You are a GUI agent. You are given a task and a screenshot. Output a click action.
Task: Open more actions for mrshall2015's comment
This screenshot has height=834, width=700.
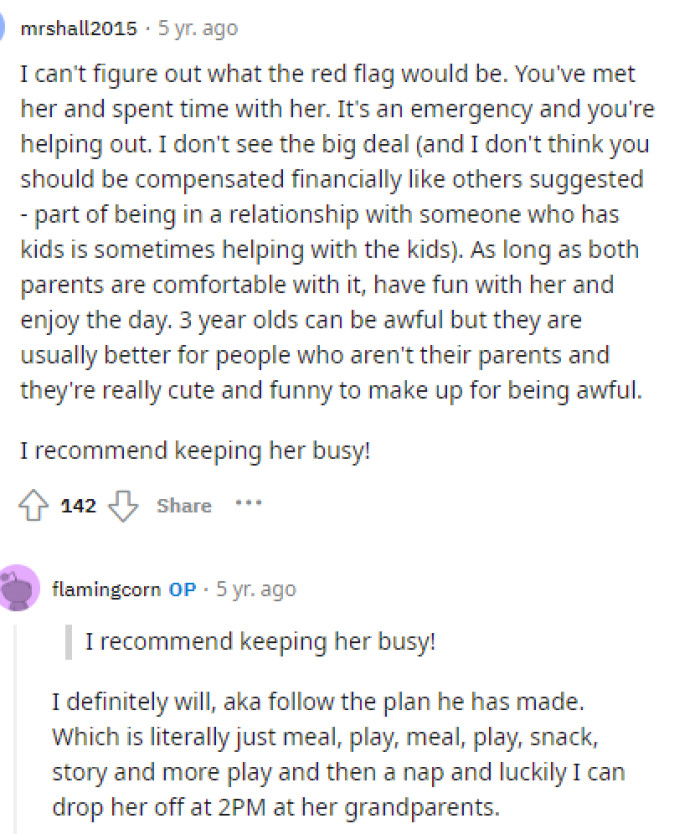point(248,504)
